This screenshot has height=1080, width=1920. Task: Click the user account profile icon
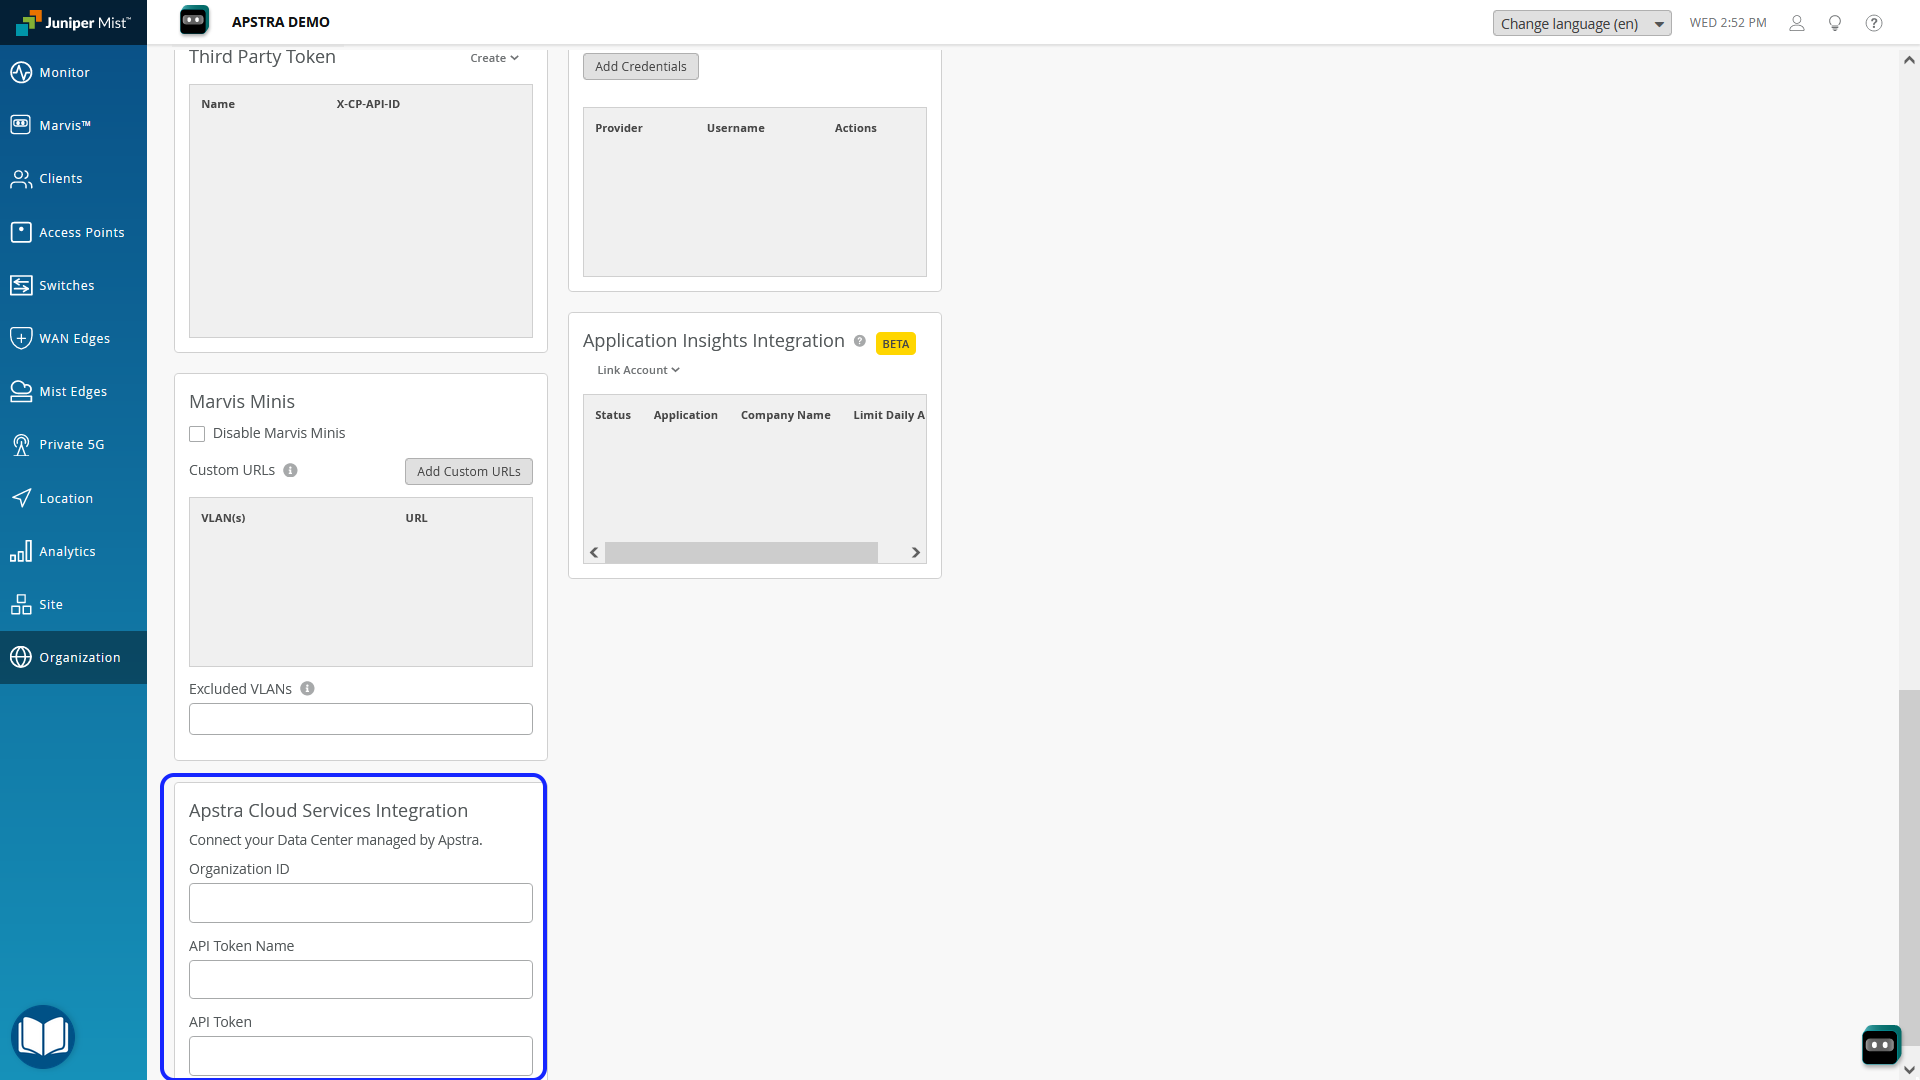click(x=1796, y=23)
